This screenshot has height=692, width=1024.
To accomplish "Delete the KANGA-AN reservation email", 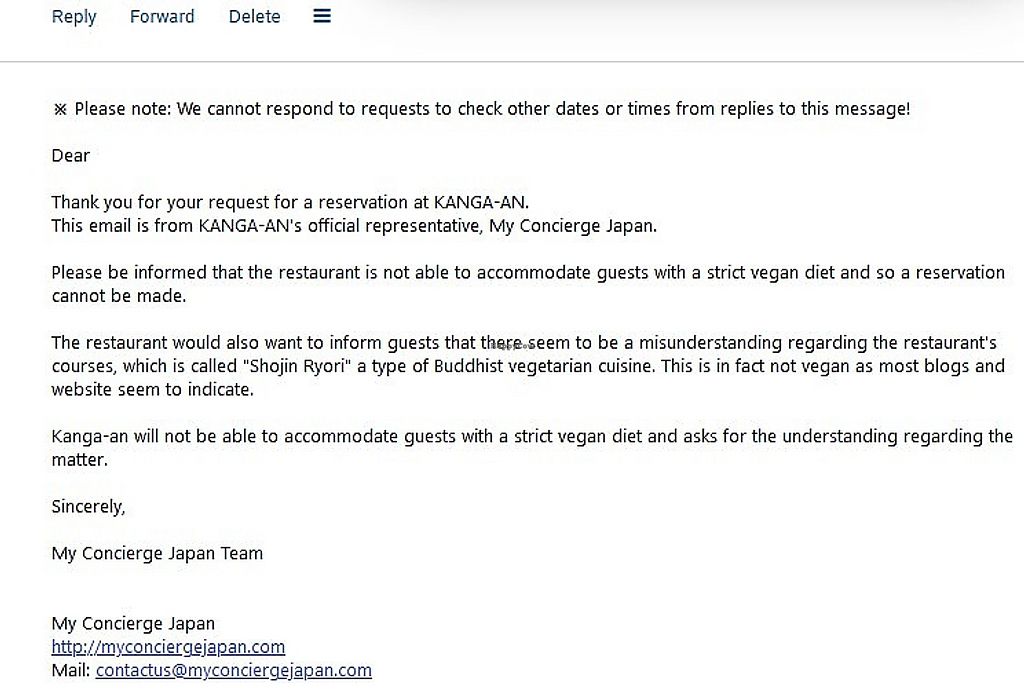I will coord(254,17).
